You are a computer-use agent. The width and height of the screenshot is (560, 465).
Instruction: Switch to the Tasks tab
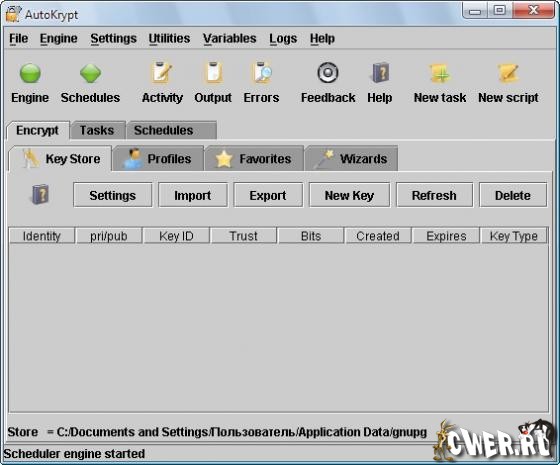(97, 130)
